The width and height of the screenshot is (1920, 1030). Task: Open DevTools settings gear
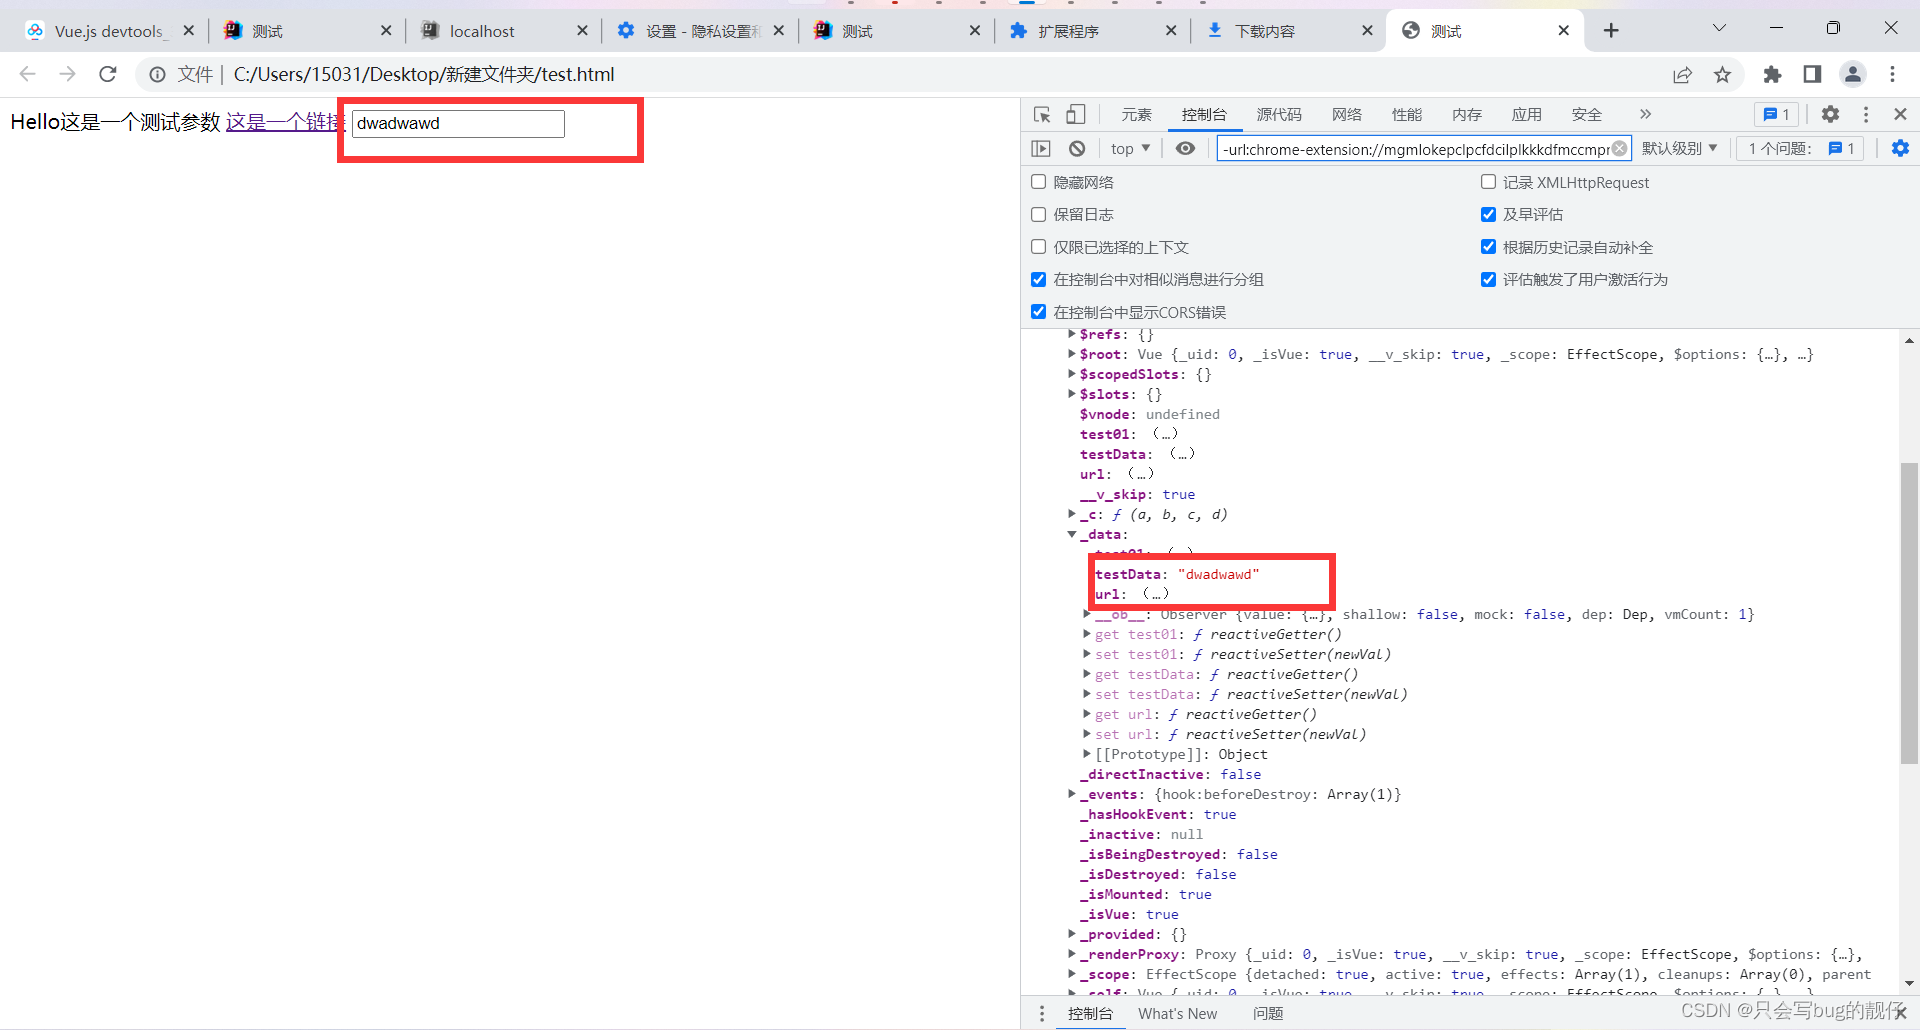pos(1830,114)
